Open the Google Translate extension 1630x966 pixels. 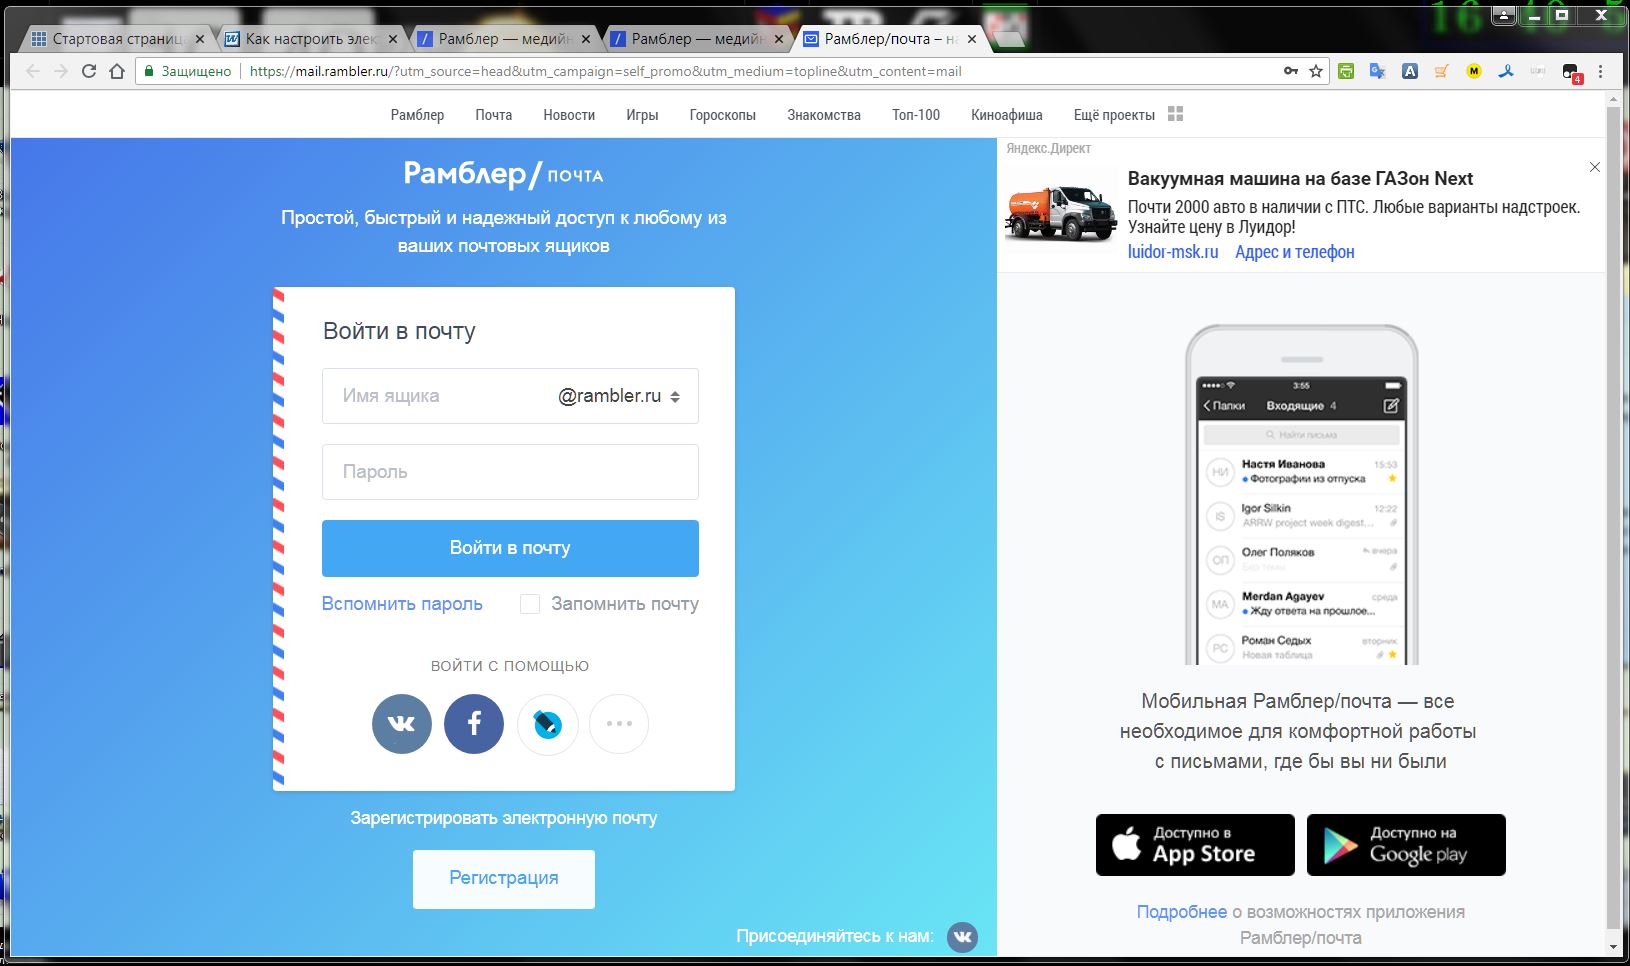1378,71
